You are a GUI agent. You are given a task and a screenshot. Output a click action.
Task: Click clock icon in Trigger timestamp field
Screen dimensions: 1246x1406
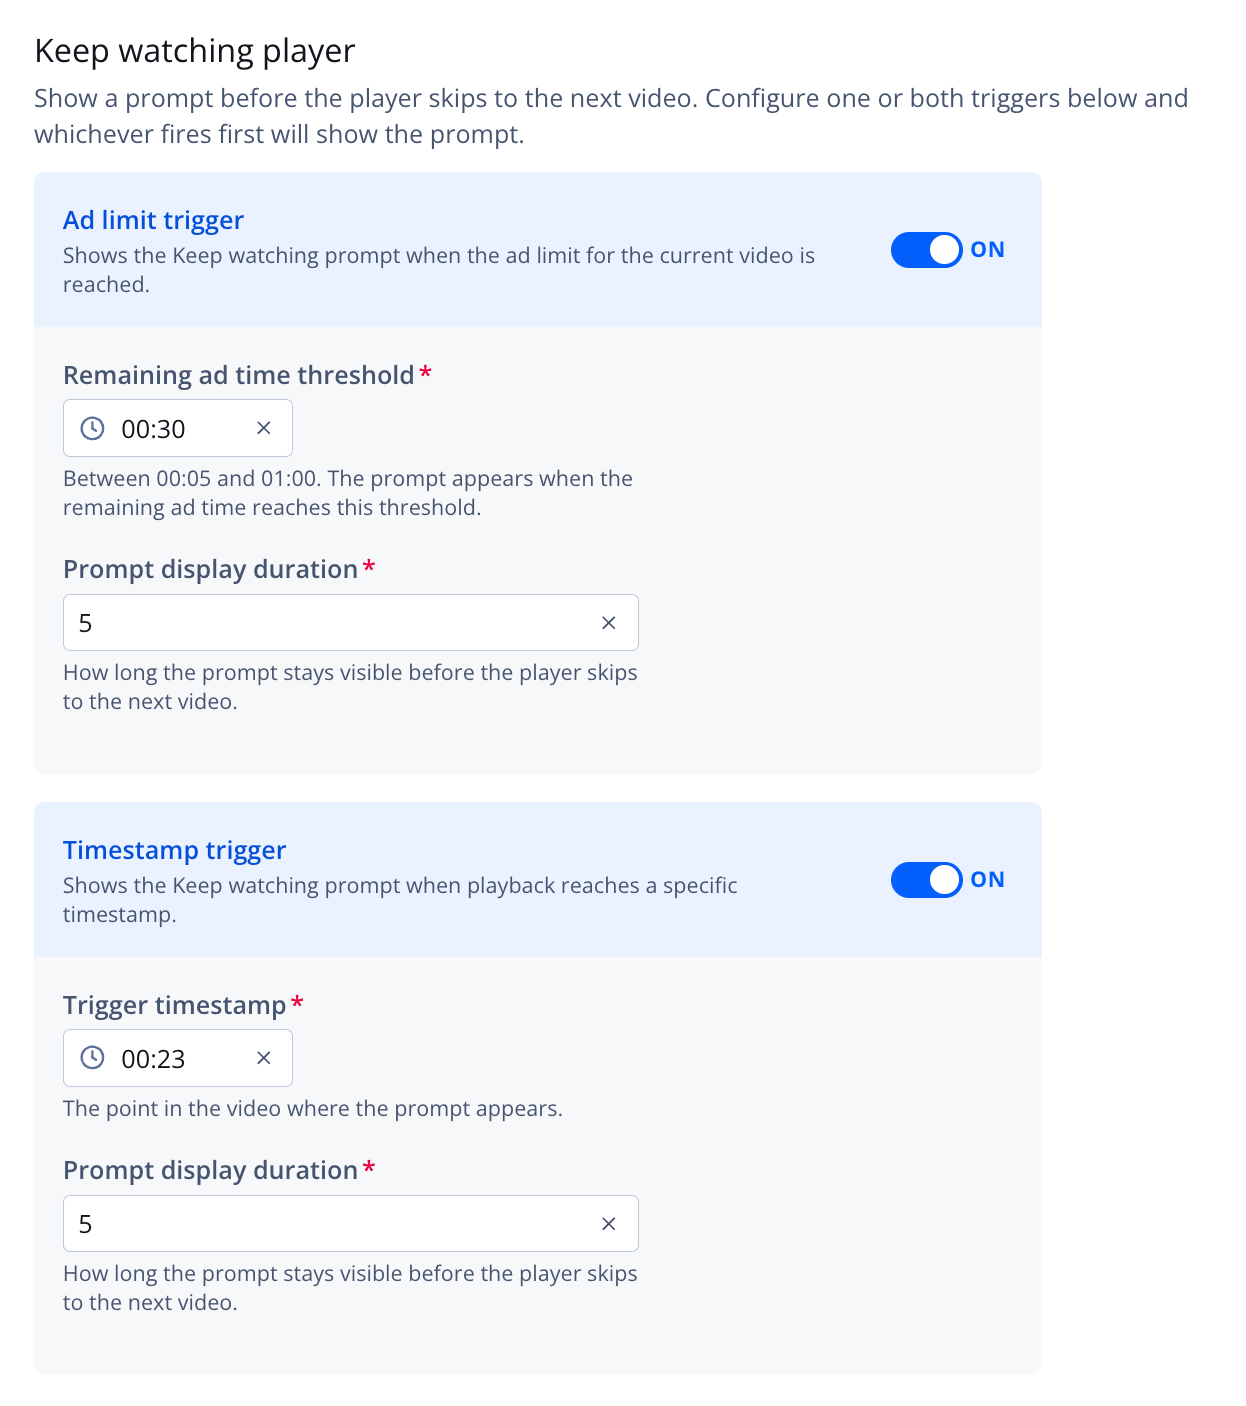pyautogui.click(x=92, y=1058)
